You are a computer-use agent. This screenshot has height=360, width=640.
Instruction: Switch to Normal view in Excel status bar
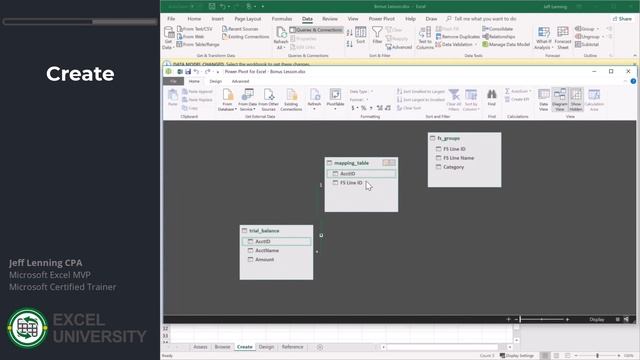click(x=544, y=356)
